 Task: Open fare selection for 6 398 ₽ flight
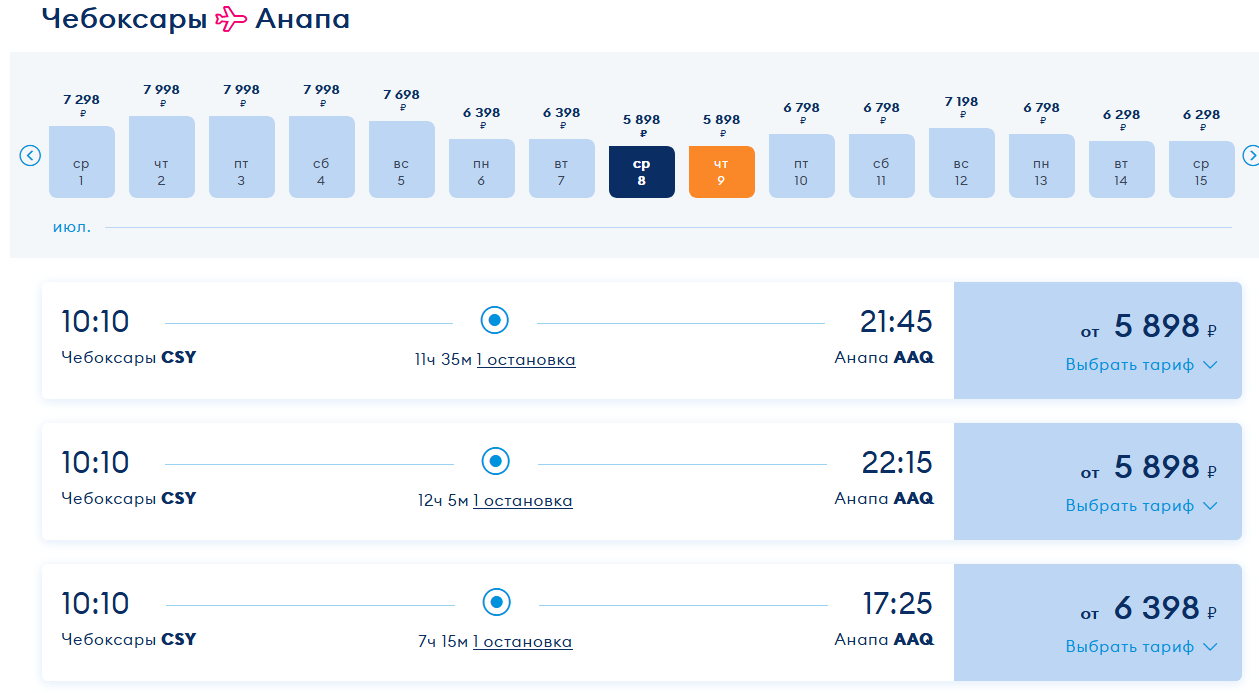point(1141,647)
